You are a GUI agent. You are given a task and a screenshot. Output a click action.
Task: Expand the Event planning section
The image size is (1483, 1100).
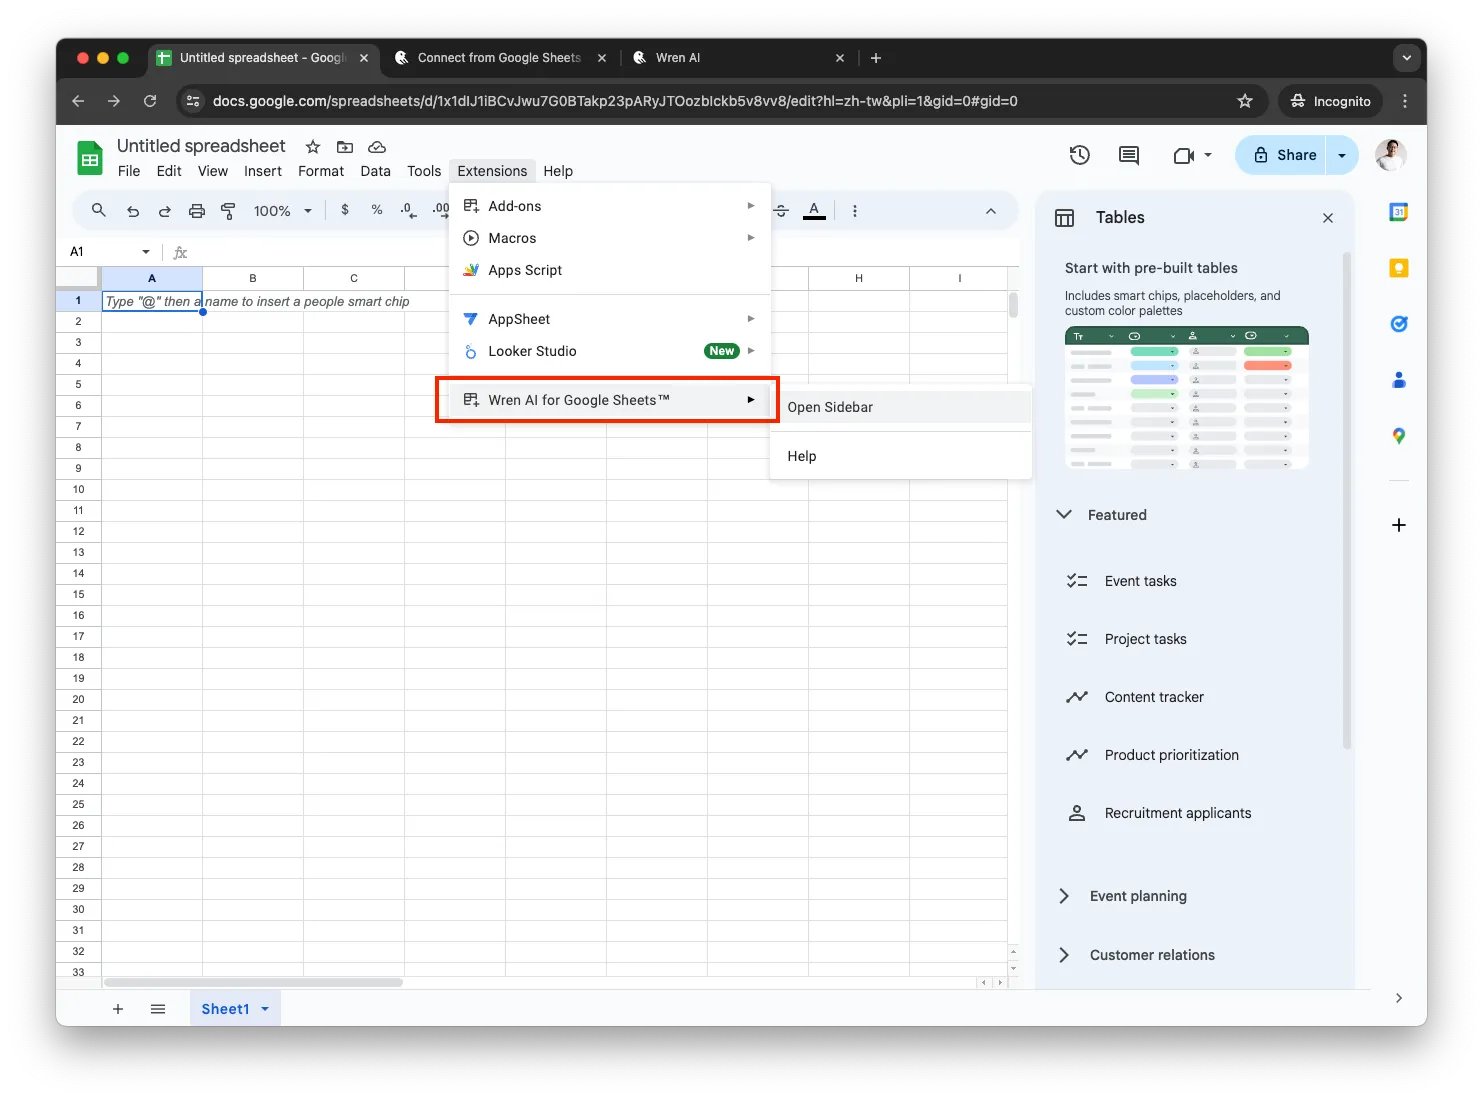point(1064,896)
